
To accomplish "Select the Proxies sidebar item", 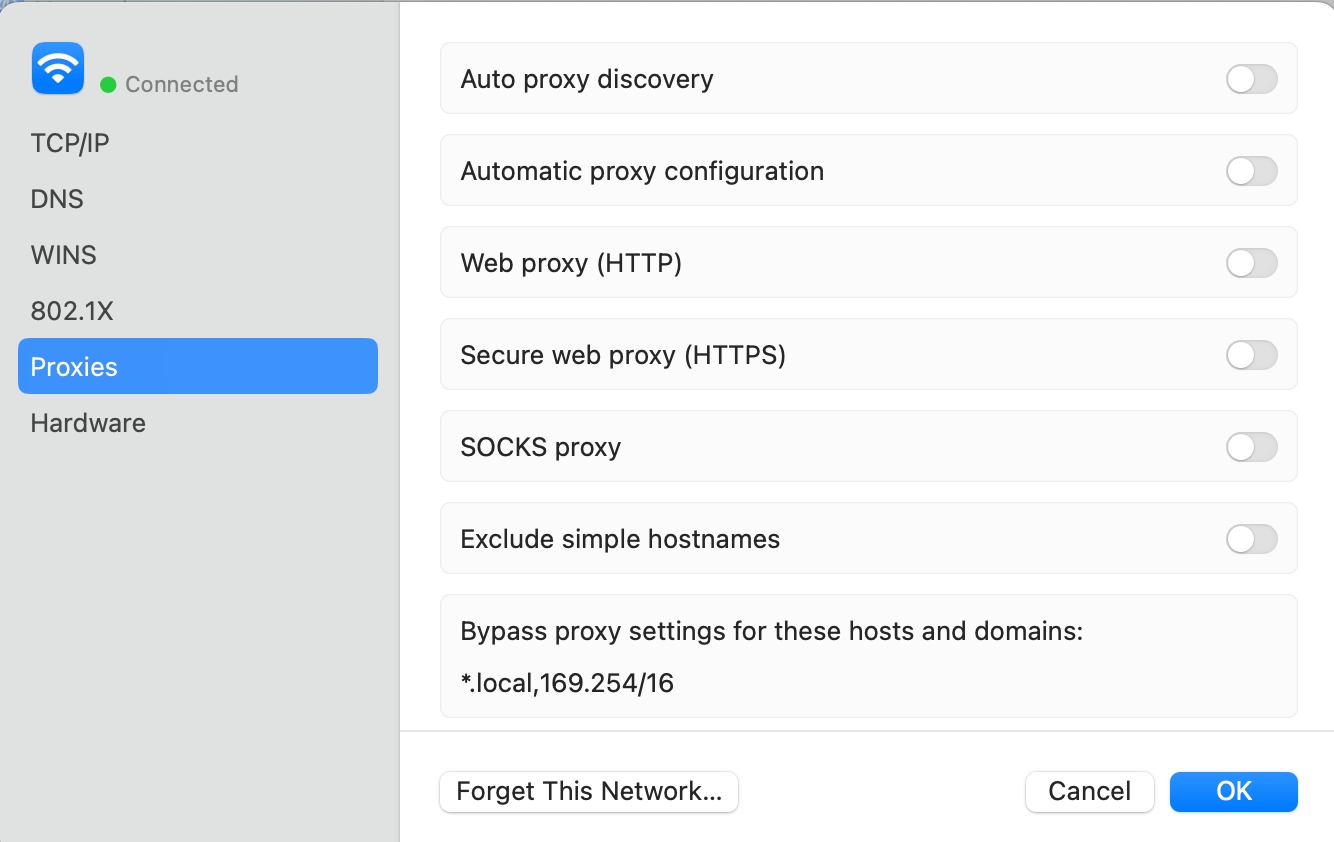I will [x=197, y=367].
